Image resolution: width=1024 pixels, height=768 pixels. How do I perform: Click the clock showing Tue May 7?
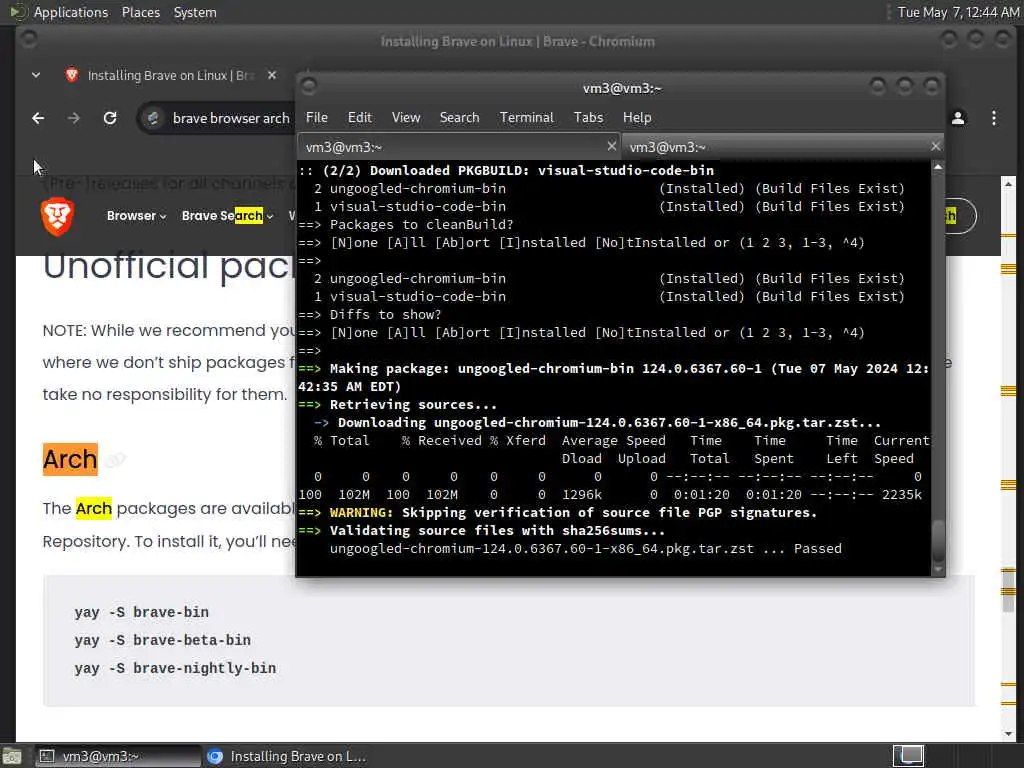point(958,12)
